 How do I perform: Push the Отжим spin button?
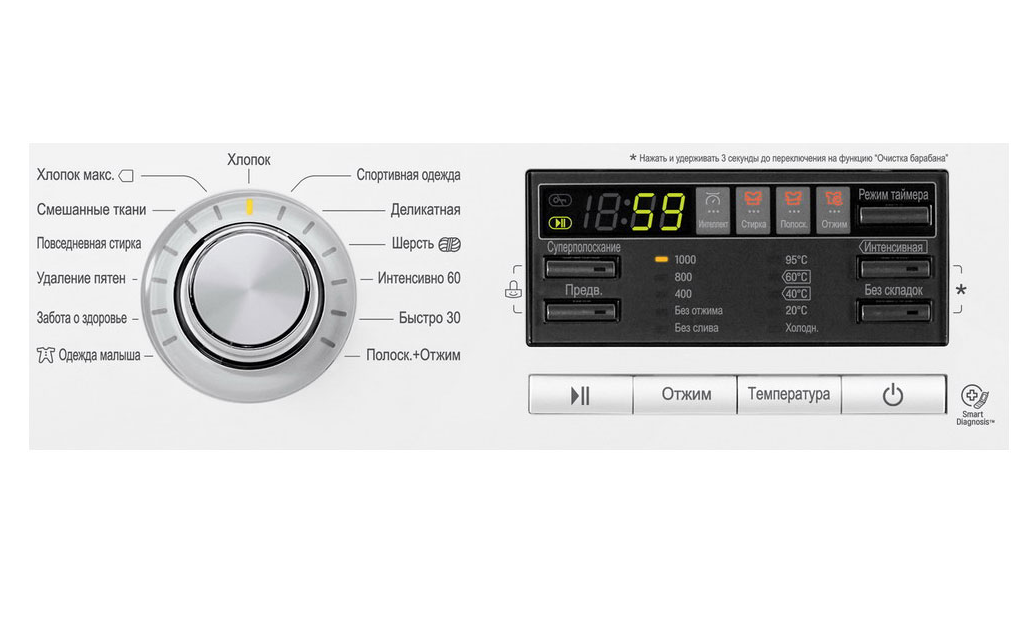[x=685, y=395]
